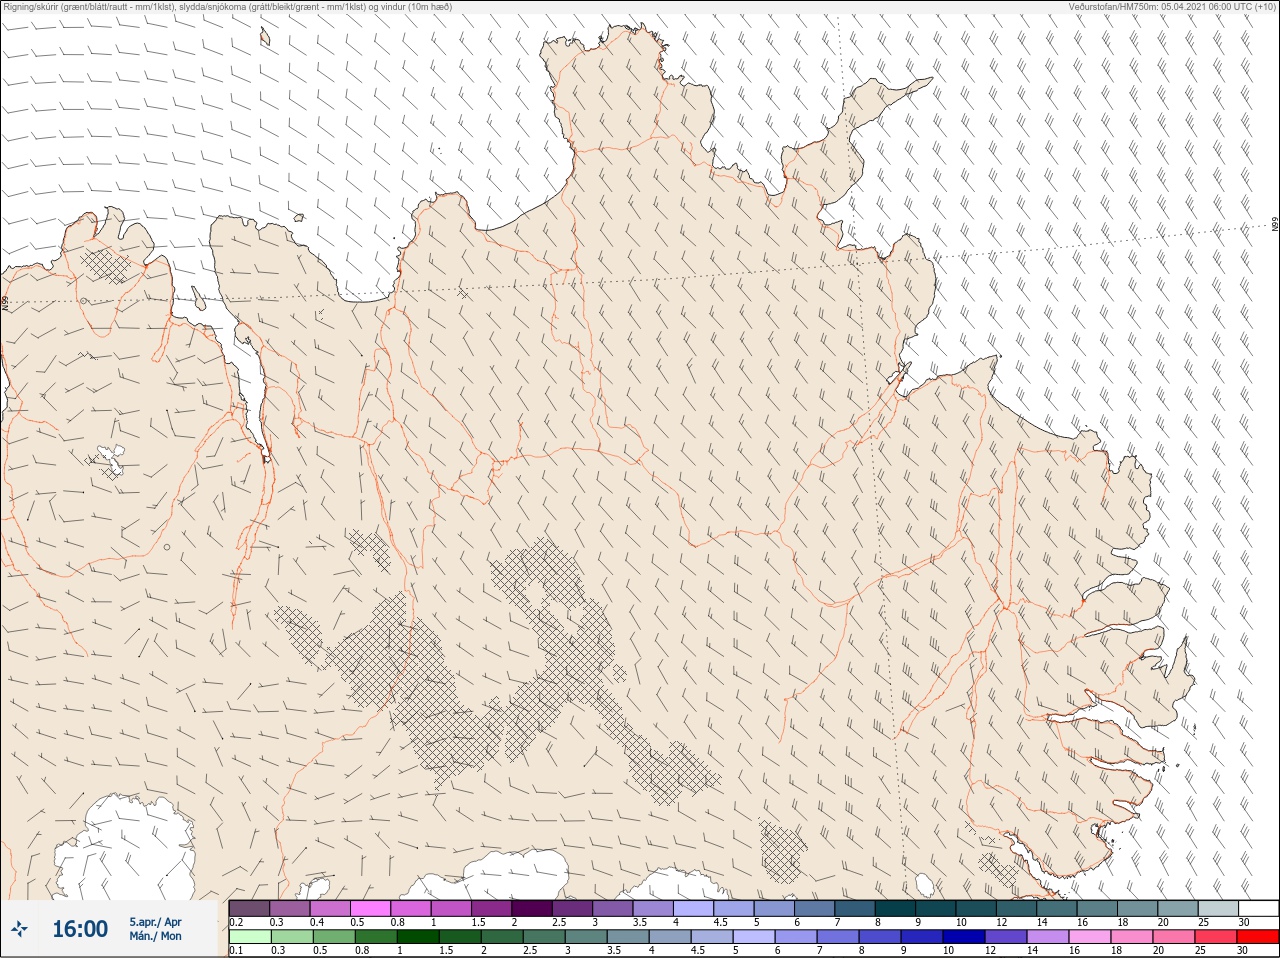1280x958 pixels.
Task: Select the upper scale swatch starting at 6
Action: pyautogui.click(x=814, y=908)
